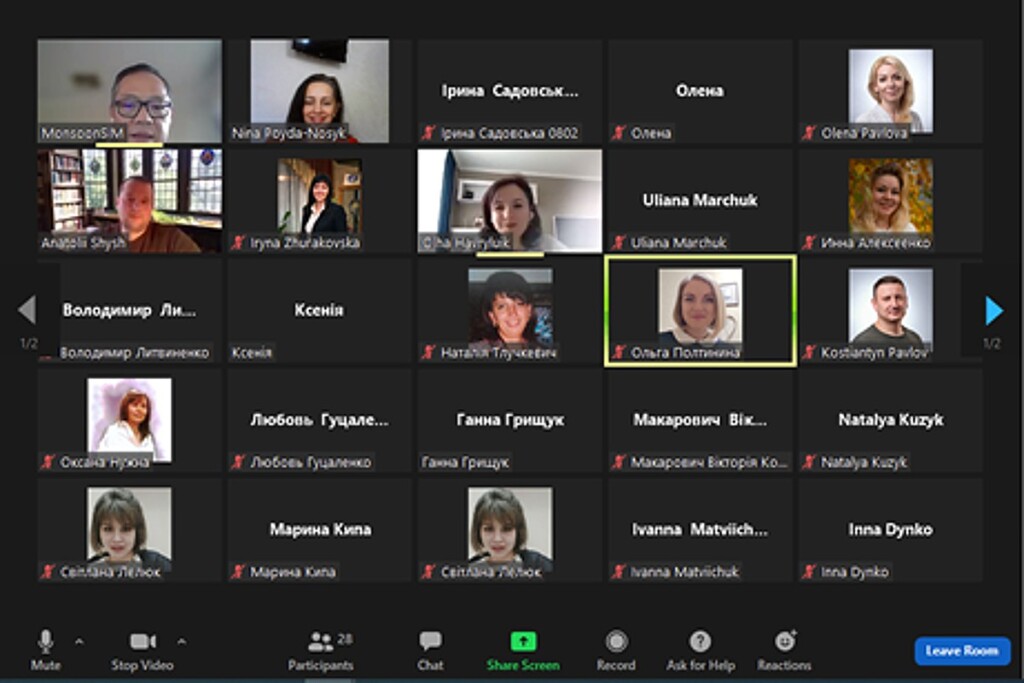This screenshot has width=1024, height=683.
Task: Expand video options arrow next to Stop Video
Action: 181,641
